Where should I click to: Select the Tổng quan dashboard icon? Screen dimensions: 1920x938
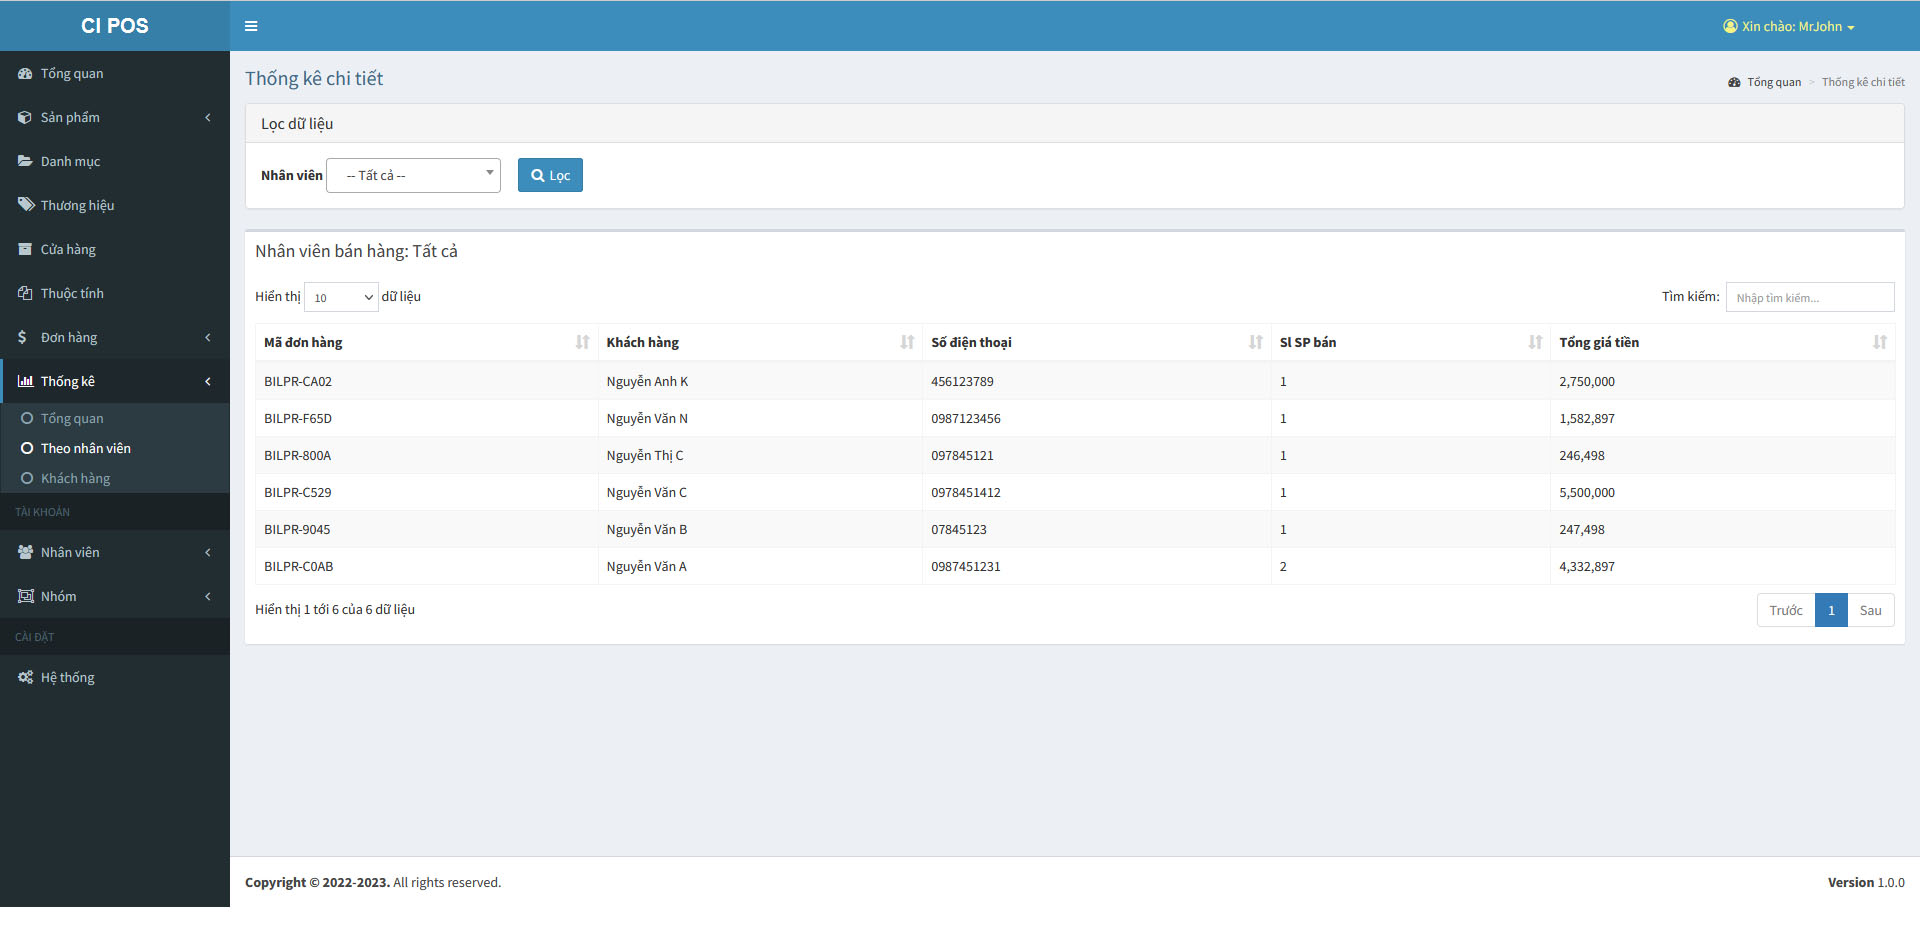point(24,73)
